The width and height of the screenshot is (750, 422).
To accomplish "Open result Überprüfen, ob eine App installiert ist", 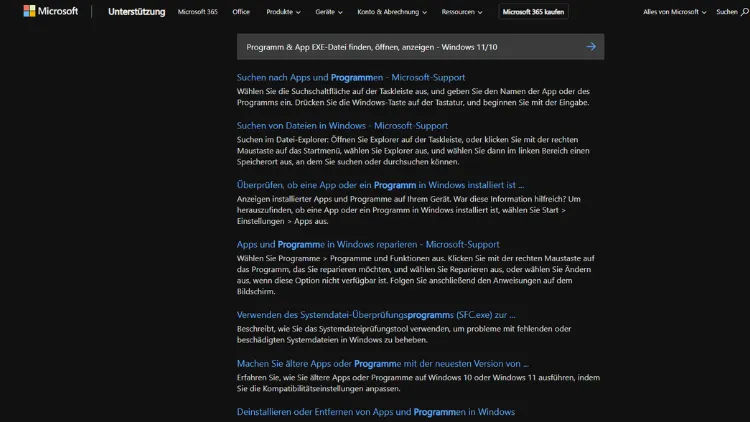I will [380, 185].
